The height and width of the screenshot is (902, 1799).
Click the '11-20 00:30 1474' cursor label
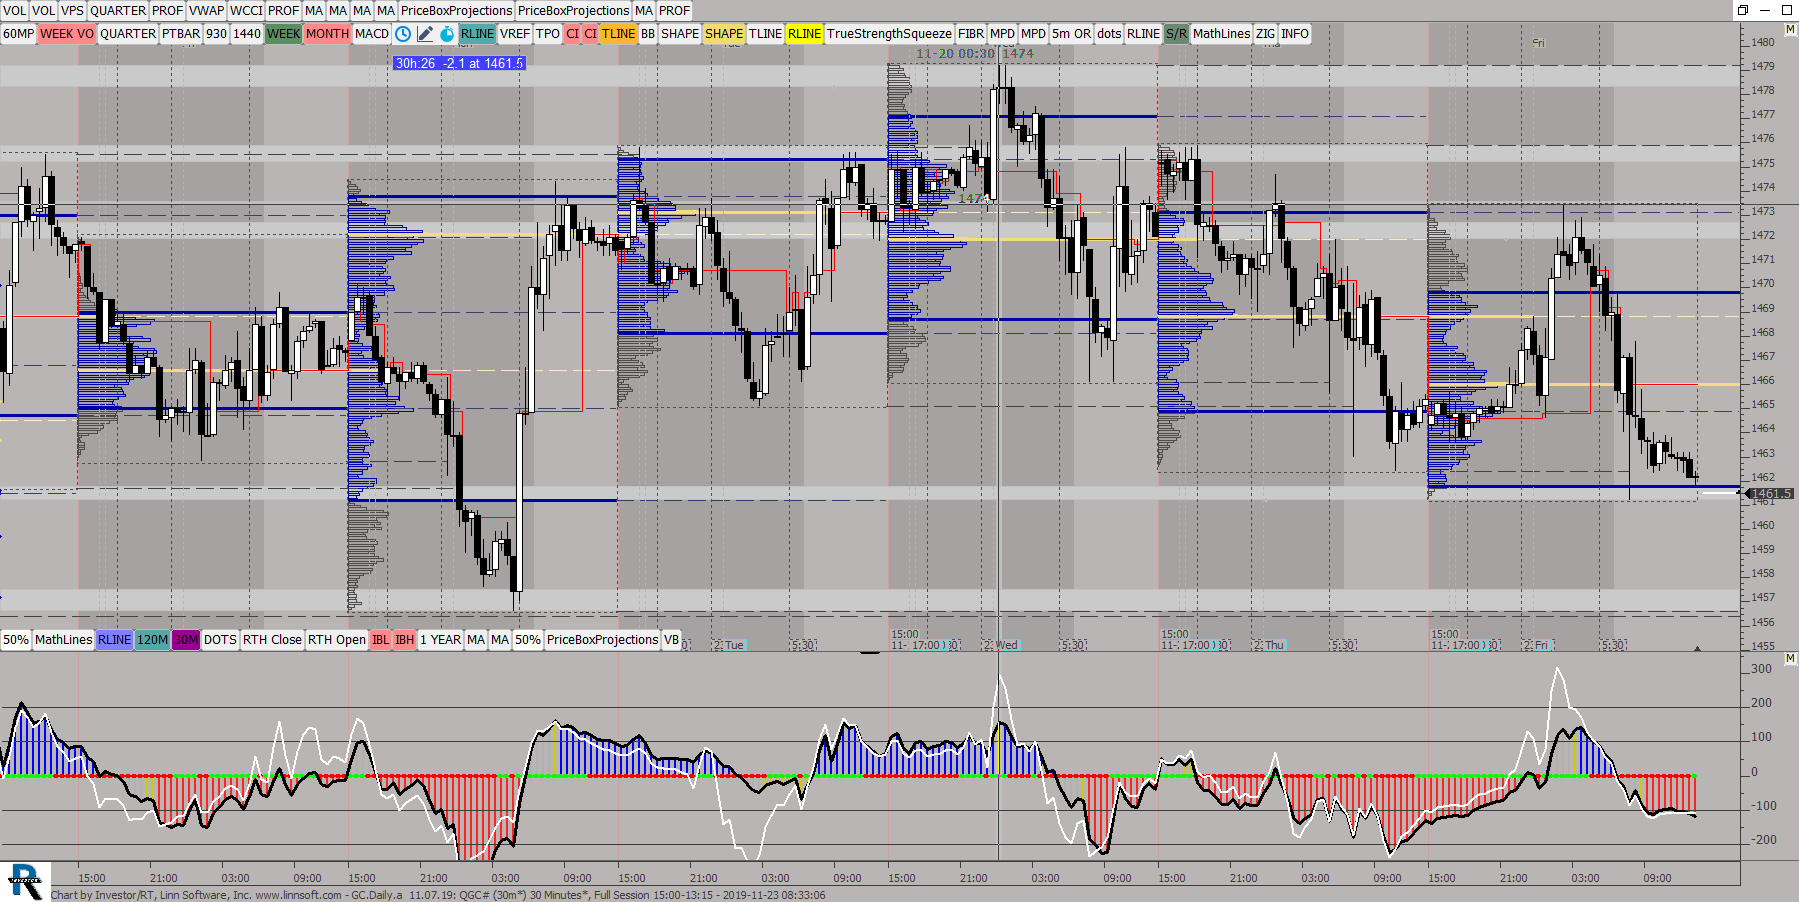[975, 54]
